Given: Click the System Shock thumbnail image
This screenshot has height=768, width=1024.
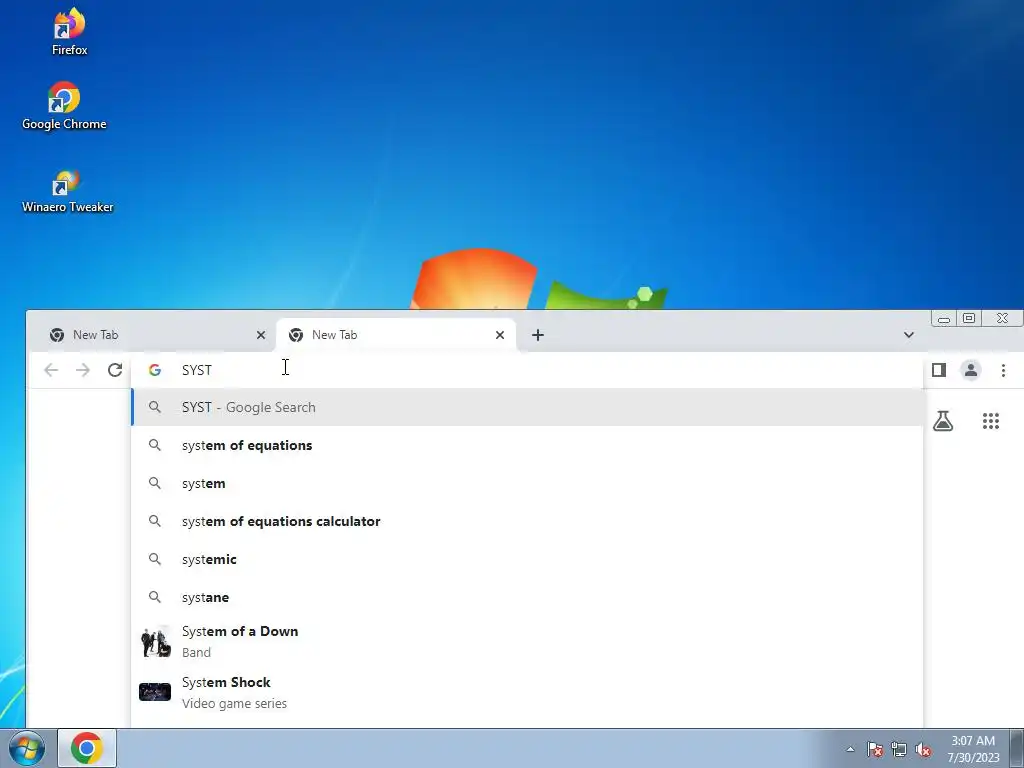Looking at the screenshot, I should point(155,692).
